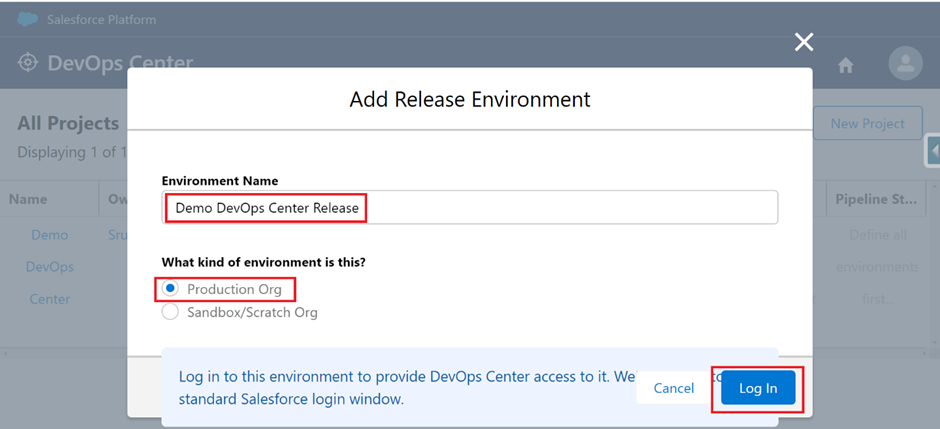The height and width of the screenshot is (429, 940).
Task: Click the 'Define all environments first...' status cell
Action: pos(878,267)
